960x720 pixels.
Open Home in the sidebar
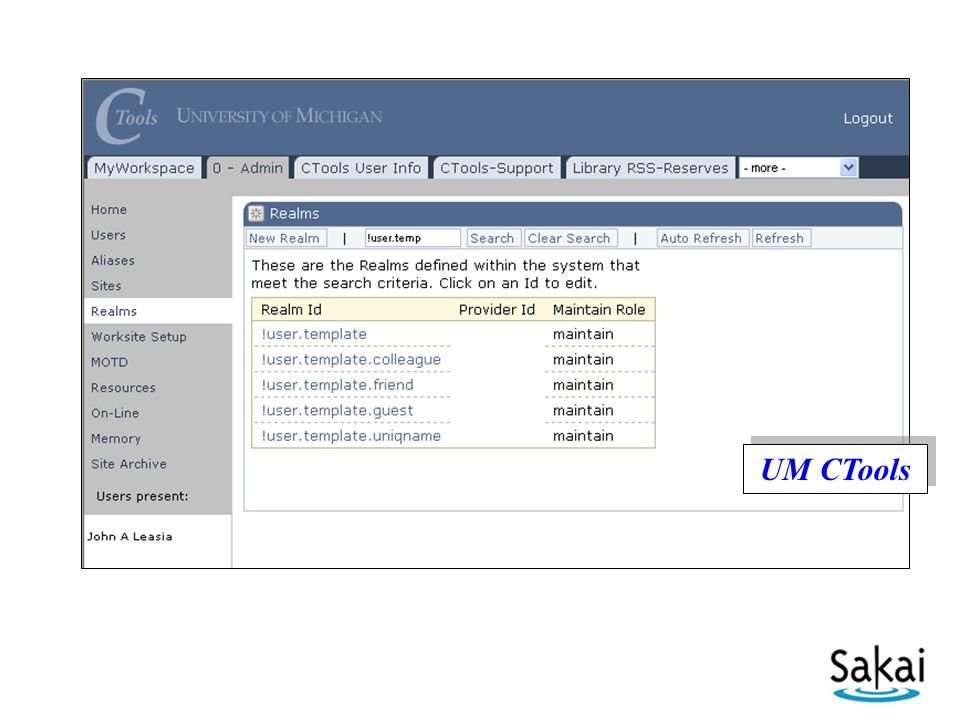click(x=109, y=209)
